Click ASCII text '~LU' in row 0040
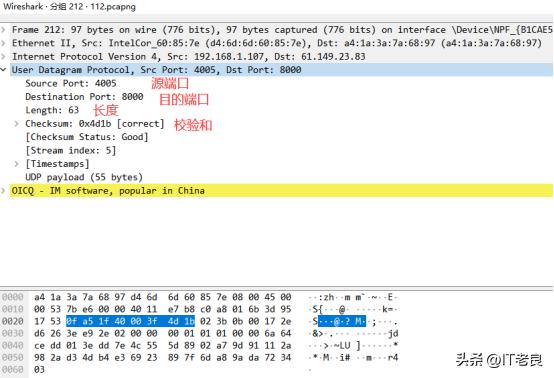The width and height of the screenshot is (554, 378). (342, 345)
